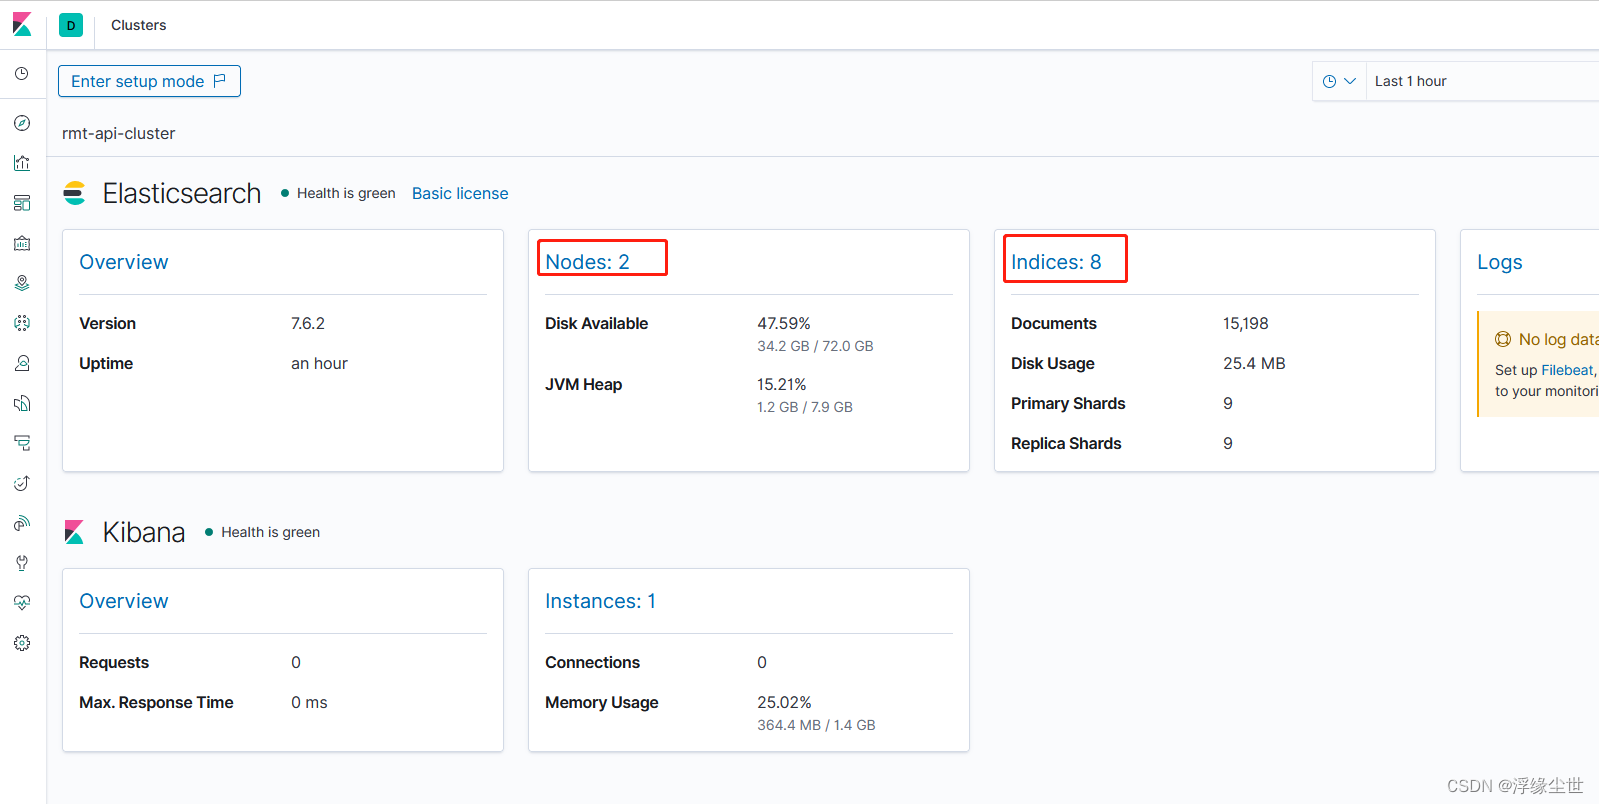1599x804 pixels.
Task: Open Canvas from the sidebar
Action: (x=22, y=243)
